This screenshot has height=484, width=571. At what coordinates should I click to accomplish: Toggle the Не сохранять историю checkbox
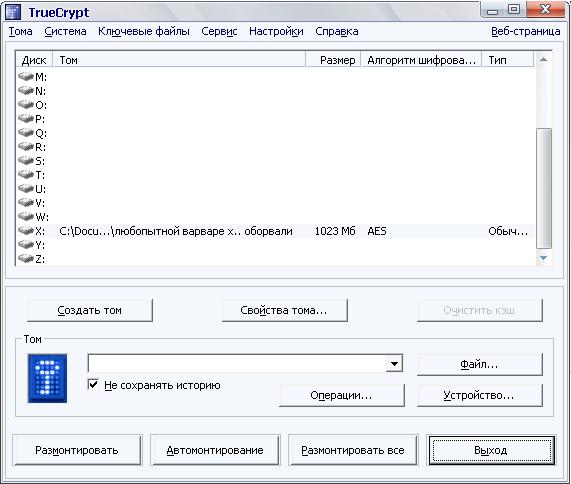(x=93, y=384)
